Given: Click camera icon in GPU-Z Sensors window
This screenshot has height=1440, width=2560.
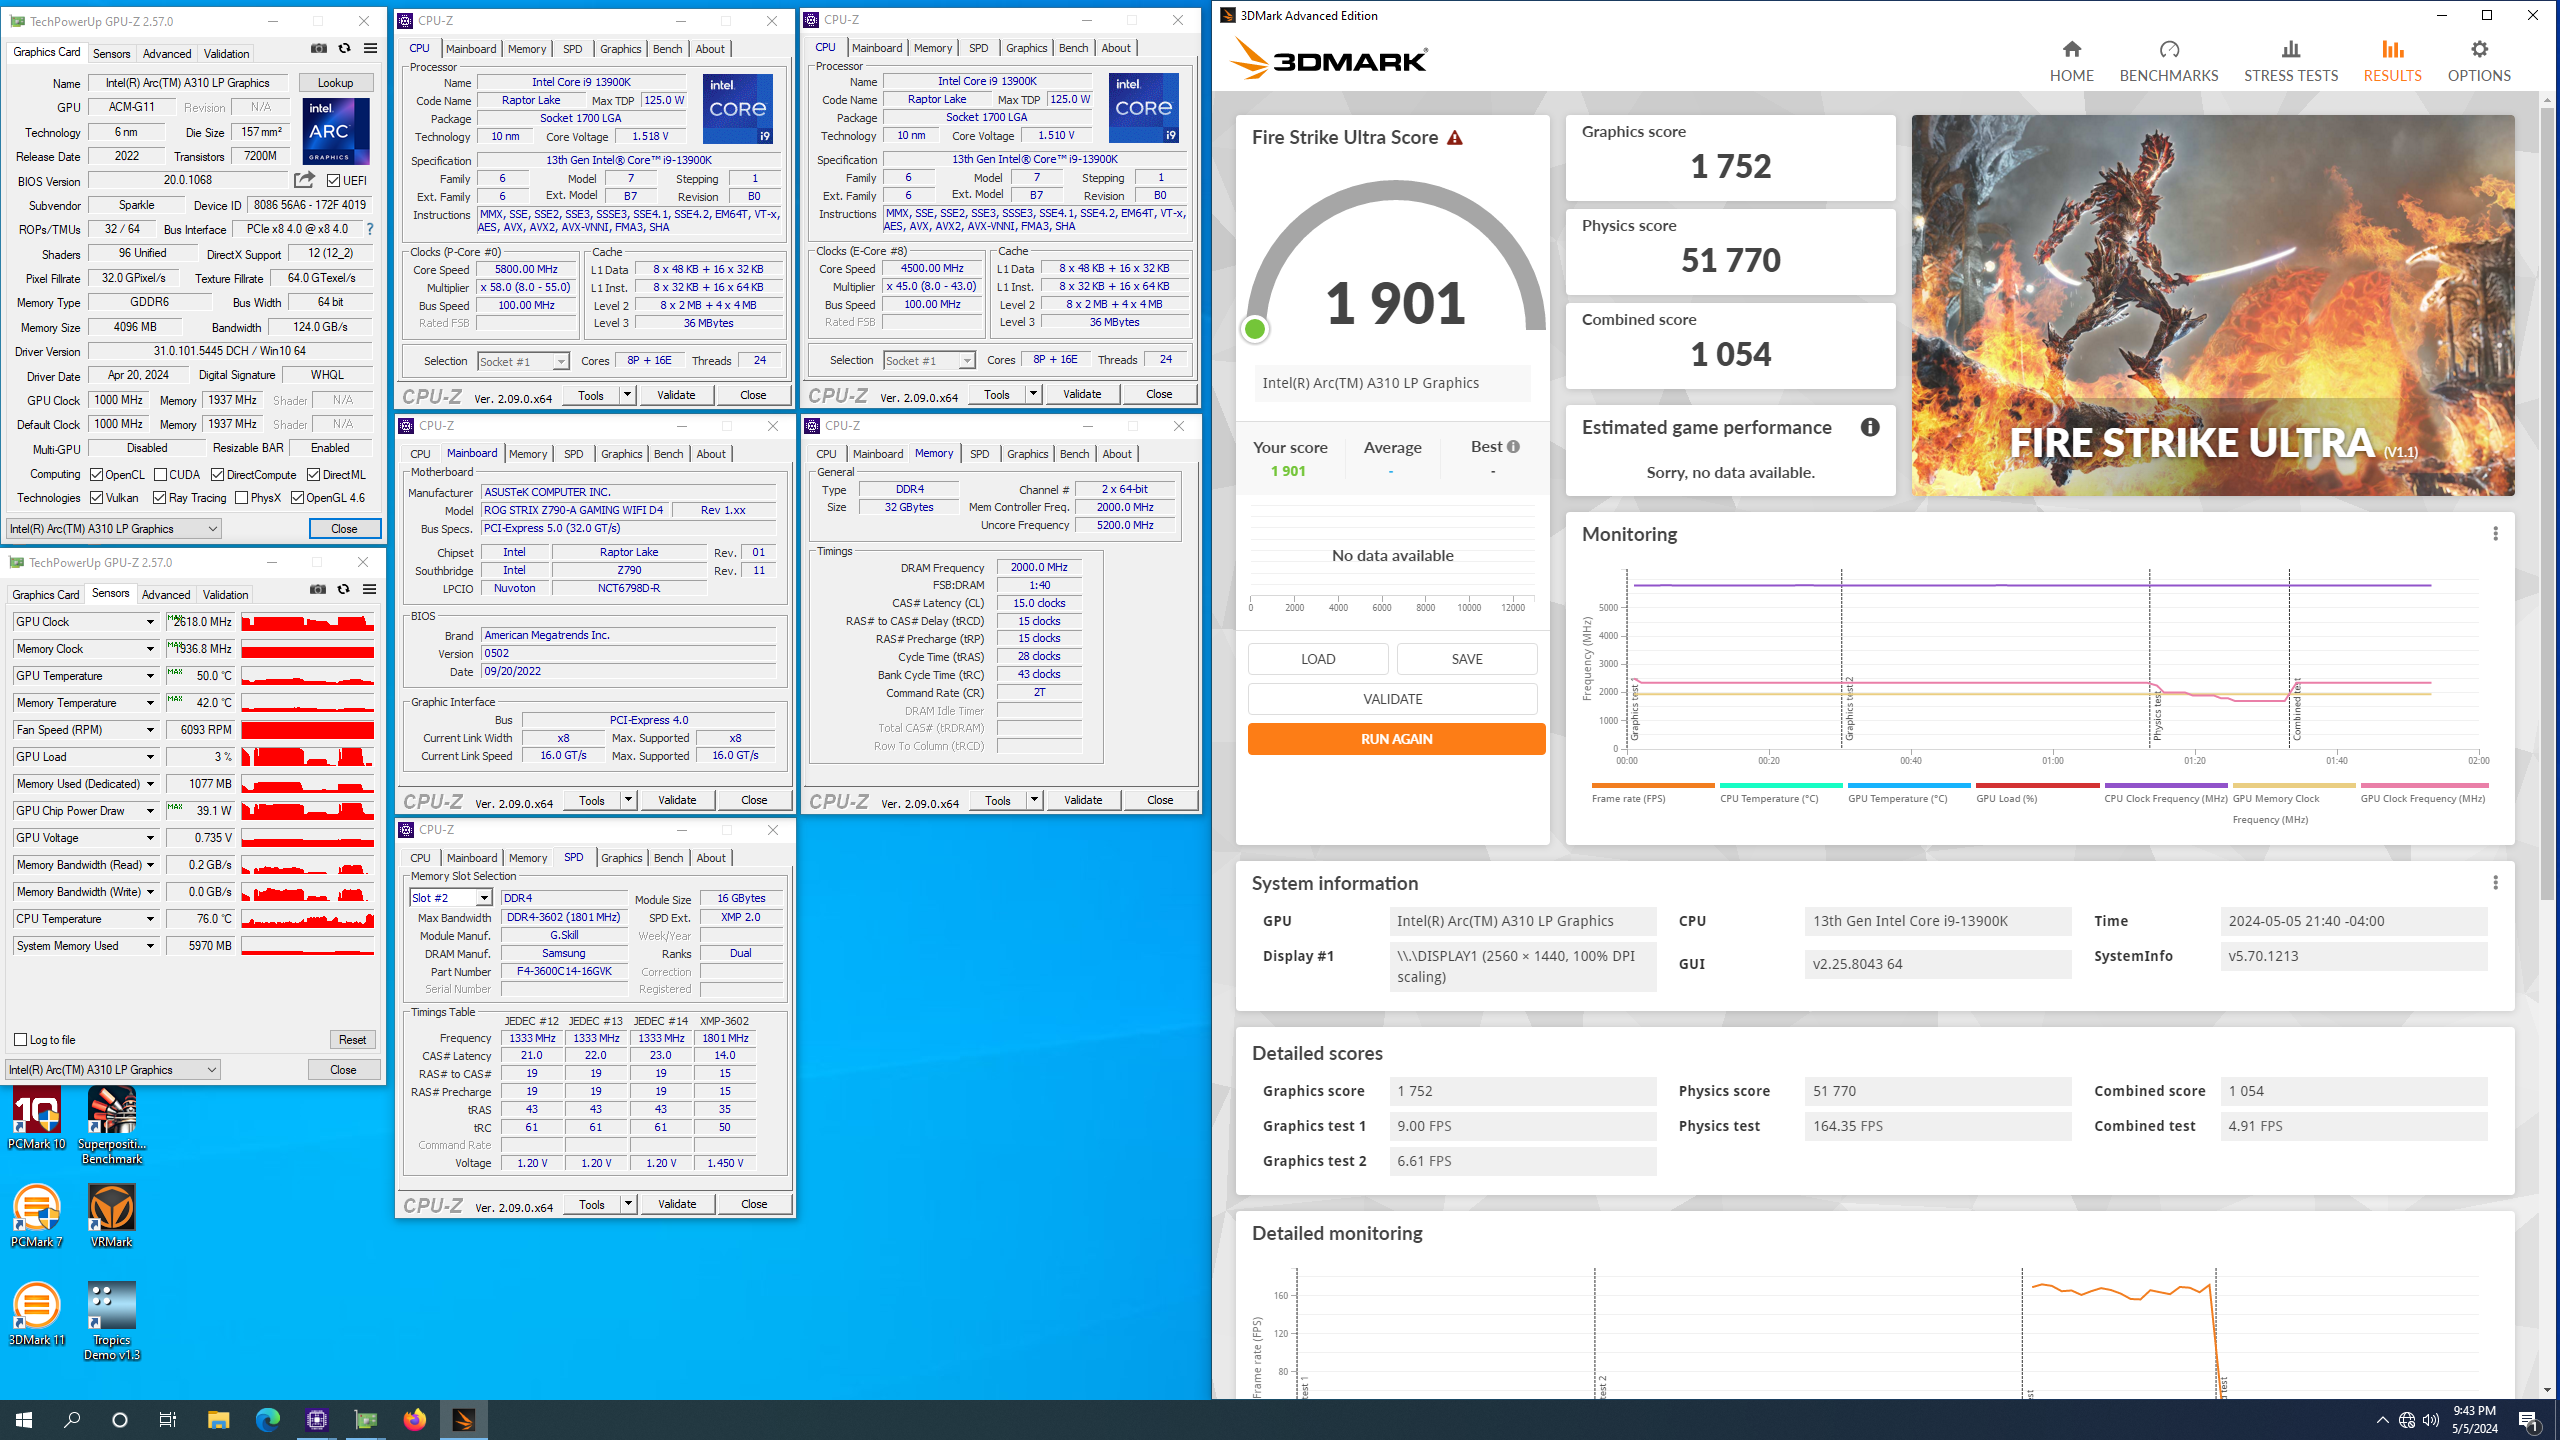Looking at the screenshot, I should click(x=318, y=590).
